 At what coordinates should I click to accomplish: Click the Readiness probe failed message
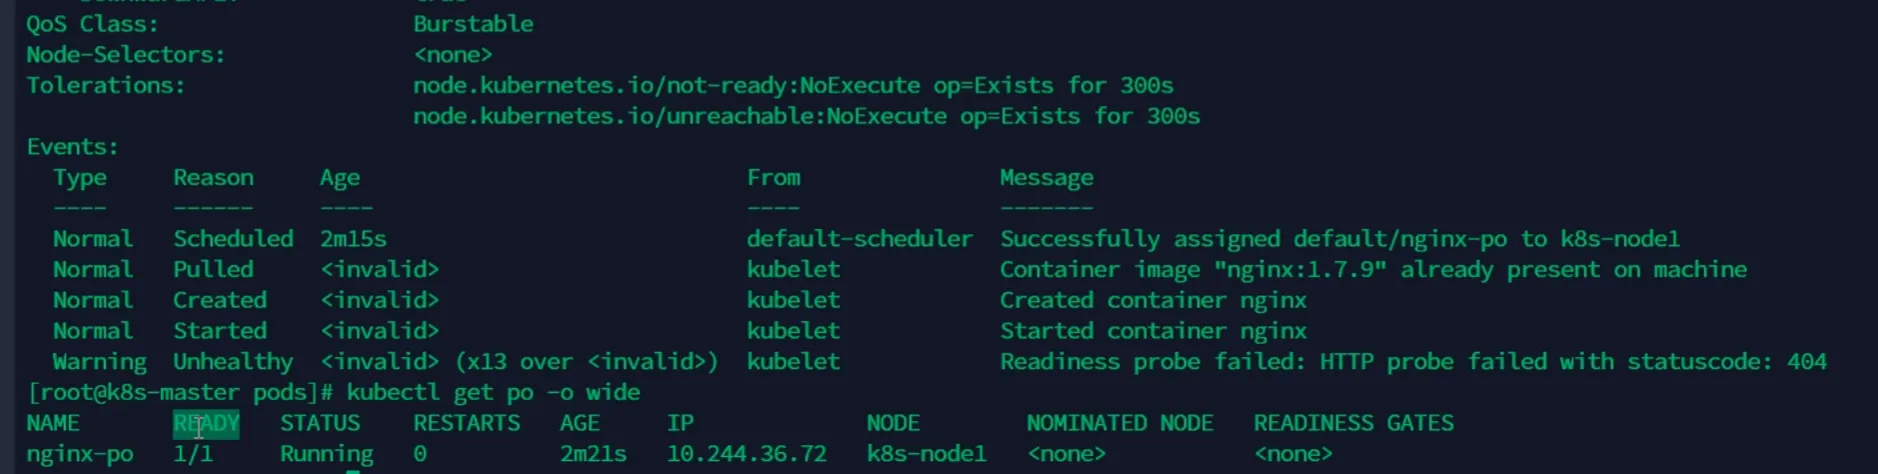[x=1412, y=362]
